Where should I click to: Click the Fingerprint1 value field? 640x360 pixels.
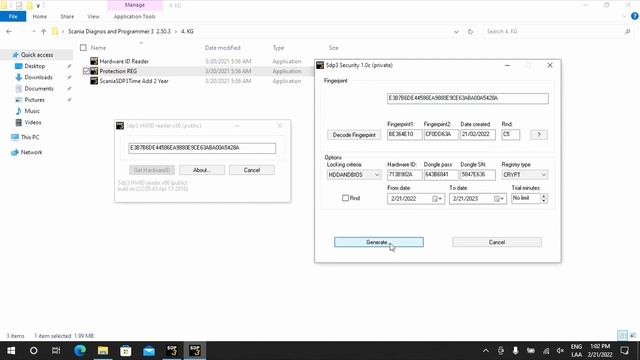(x=404, y=134)
